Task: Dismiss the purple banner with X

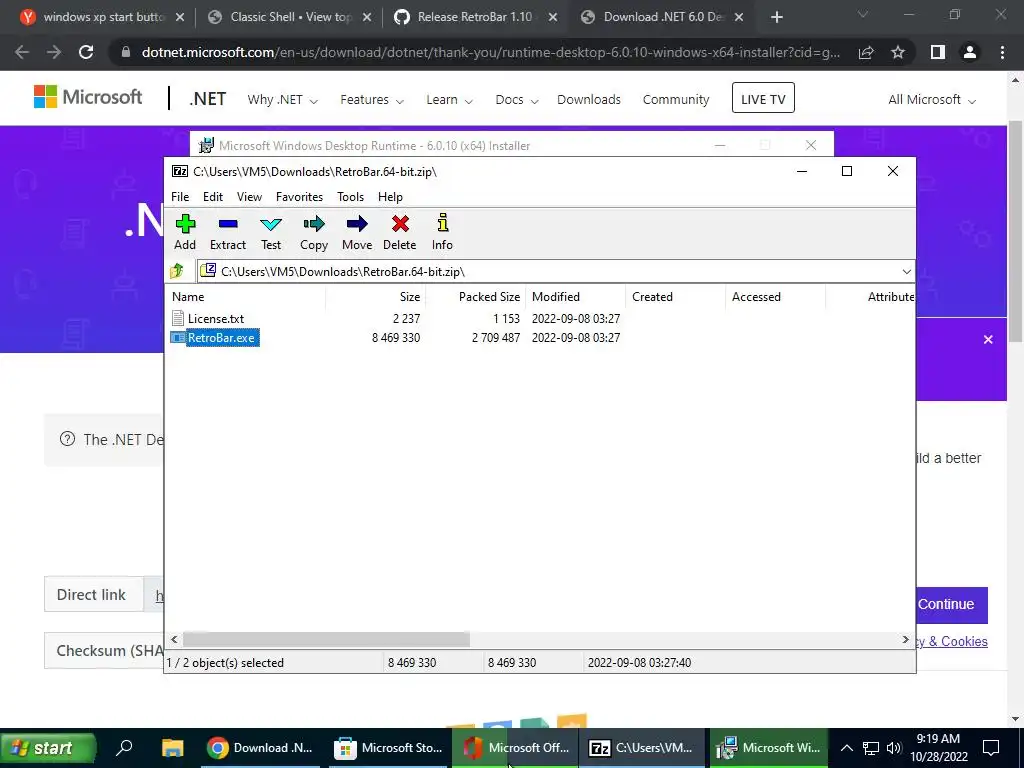Action: pos(988,340)
